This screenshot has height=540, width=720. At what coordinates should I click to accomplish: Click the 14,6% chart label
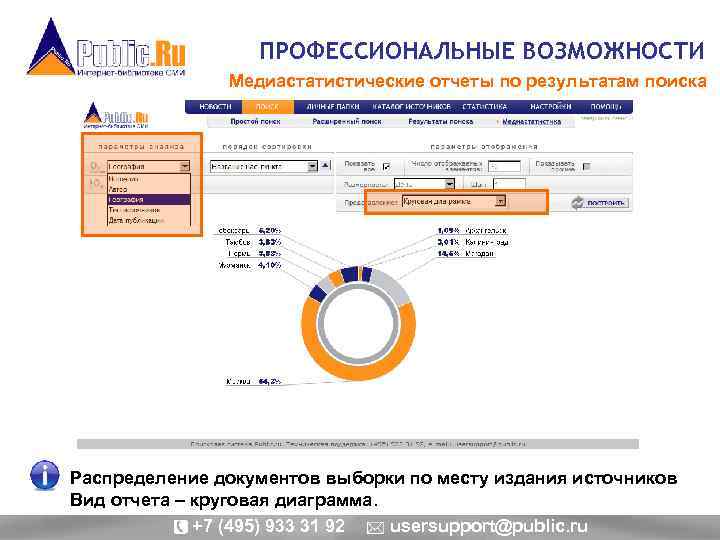[x=449, y=253]
